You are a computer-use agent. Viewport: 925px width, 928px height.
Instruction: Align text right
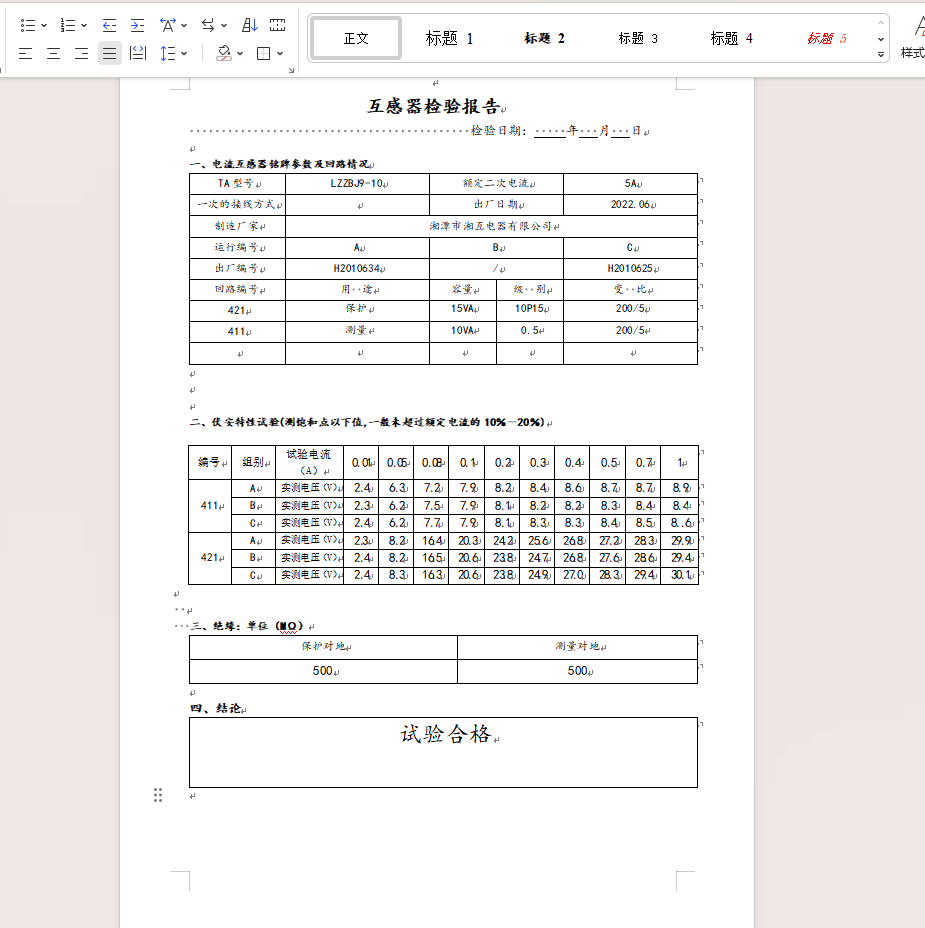point(81,54)
